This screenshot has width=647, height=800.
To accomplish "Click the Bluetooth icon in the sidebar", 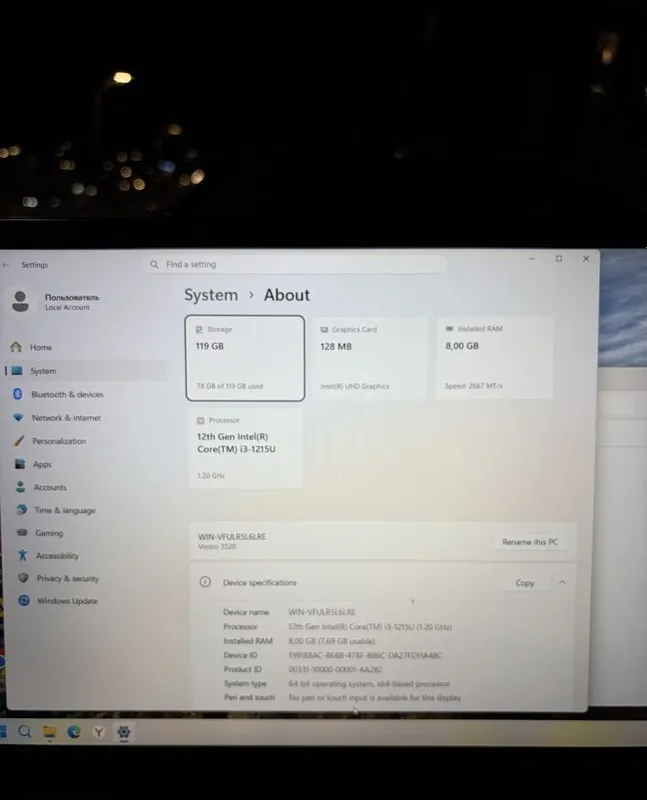I will (17, 394).
